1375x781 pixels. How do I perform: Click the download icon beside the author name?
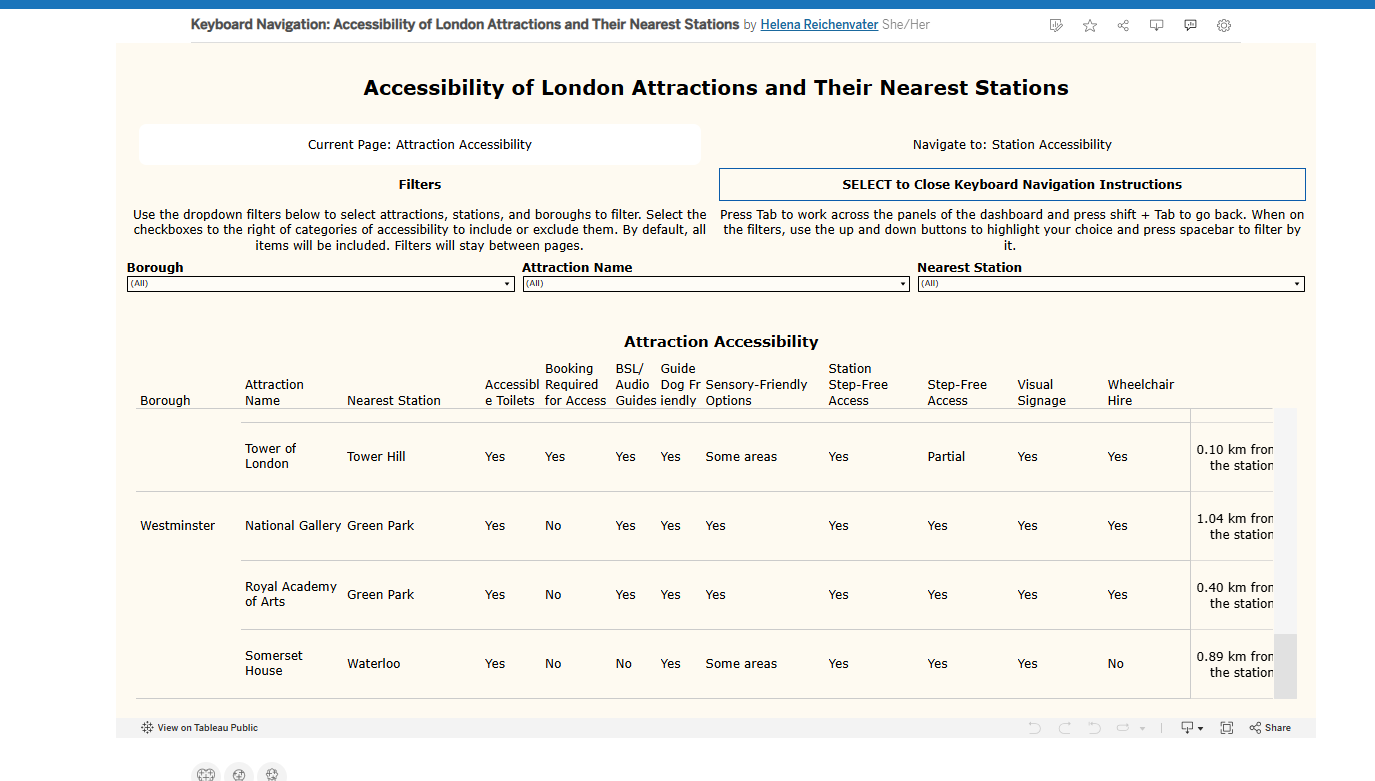[1157, 25]
